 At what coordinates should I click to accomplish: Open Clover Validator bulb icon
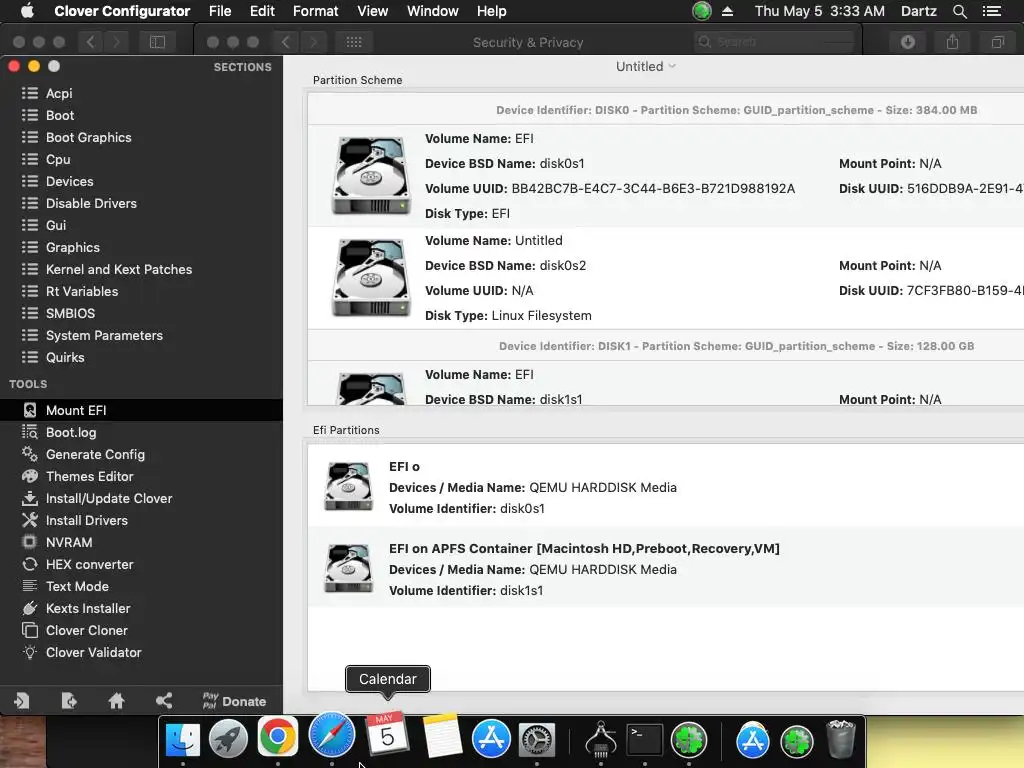30,652
